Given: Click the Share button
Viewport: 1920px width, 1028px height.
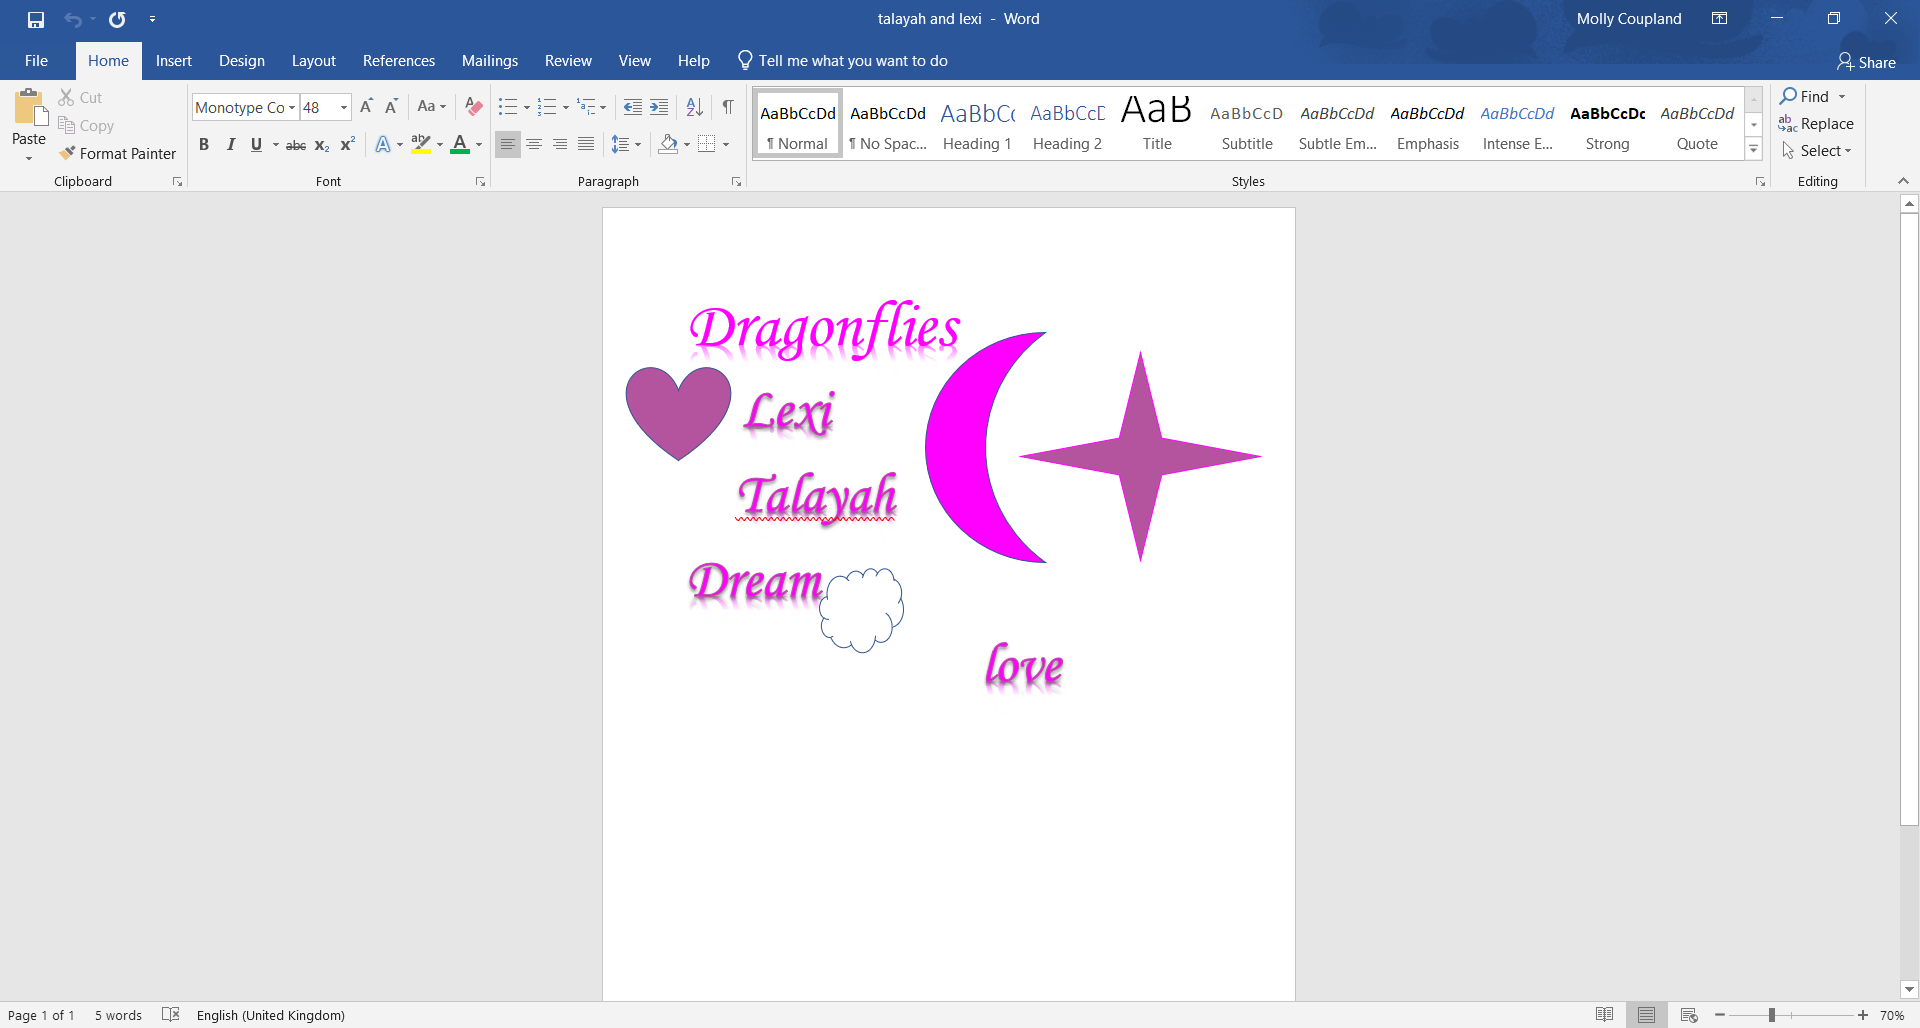Looking at the screenshot, I should point(1866,62).
